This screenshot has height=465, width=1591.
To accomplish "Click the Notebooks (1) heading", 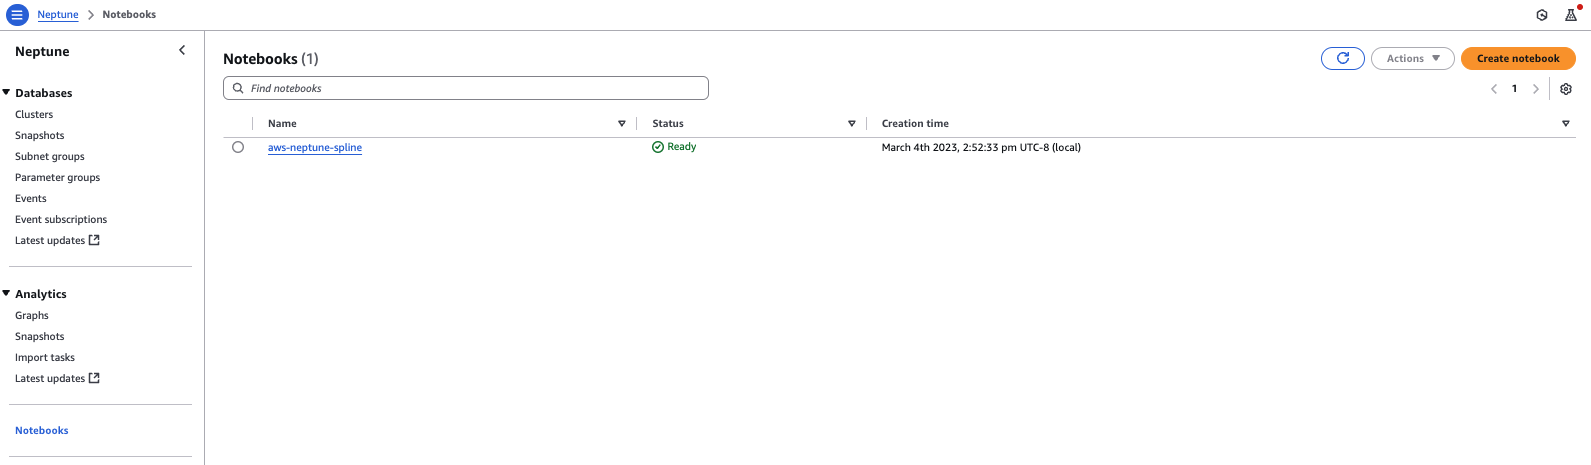I will pos(271,59).
